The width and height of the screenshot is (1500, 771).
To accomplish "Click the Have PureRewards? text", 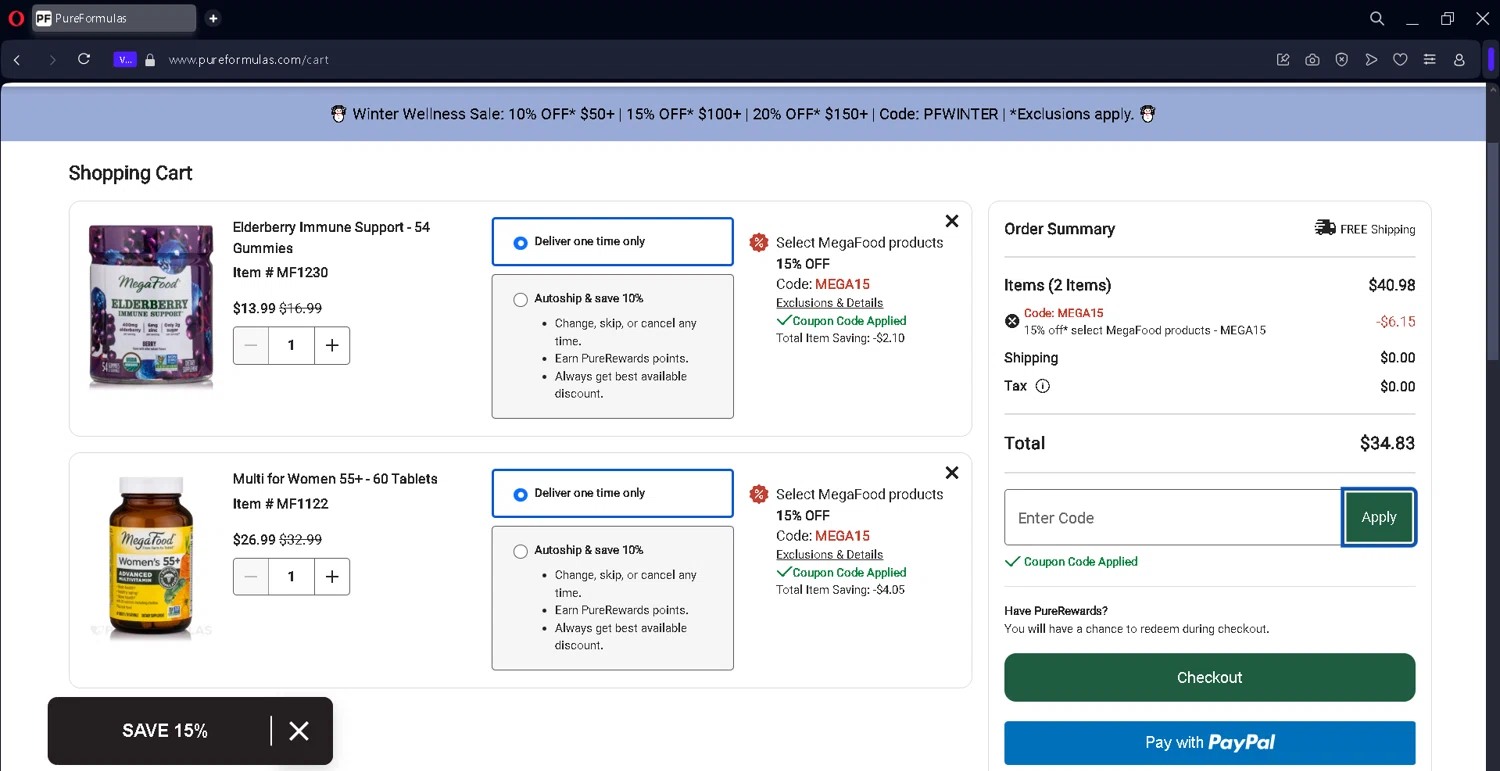I will [x=1056, y=611].
